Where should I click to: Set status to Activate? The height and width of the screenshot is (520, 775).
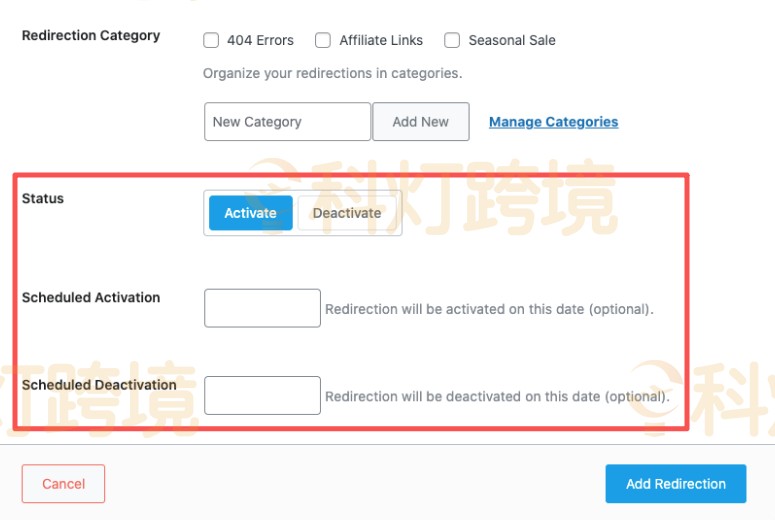(x=250, y=213)
